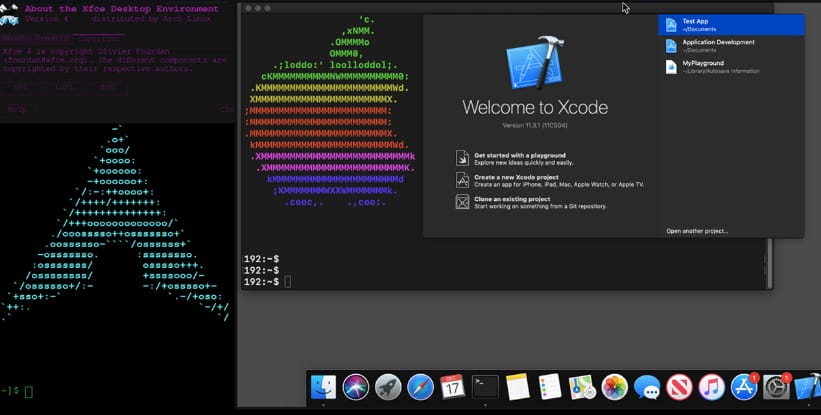Screen dimensions: 821x415
Task: Select MyPlayground recent project
Action: coord(731,66)
